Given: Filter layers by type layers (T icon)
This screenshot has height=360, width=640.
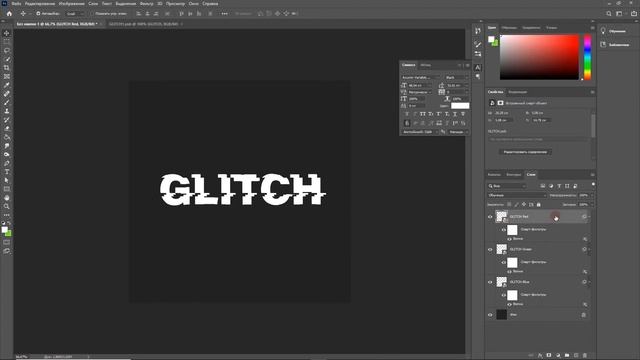Looking at the screenshot, I should pyautogui.click(x=559, y=186).
